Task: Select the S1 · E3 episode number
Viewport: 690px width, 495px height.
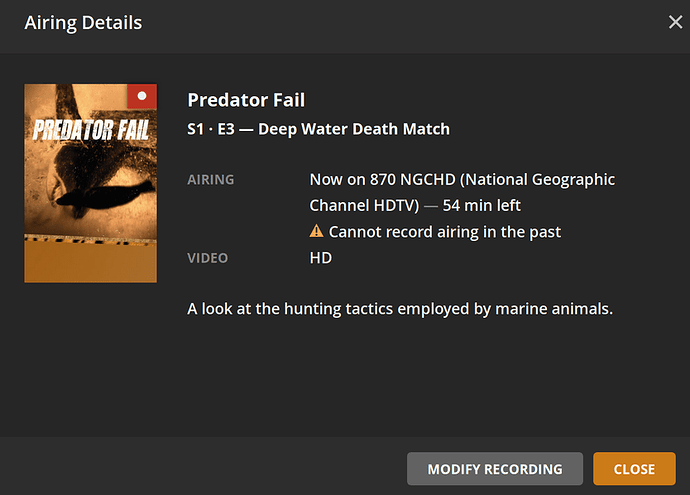Action: pos(213,129)
